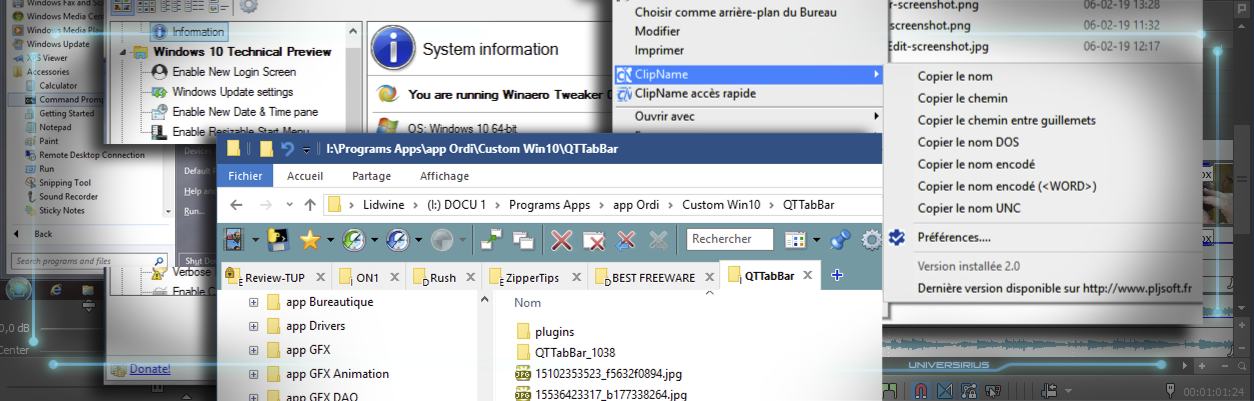Click the clone tab green arrows icon

(x=491, y=239)
